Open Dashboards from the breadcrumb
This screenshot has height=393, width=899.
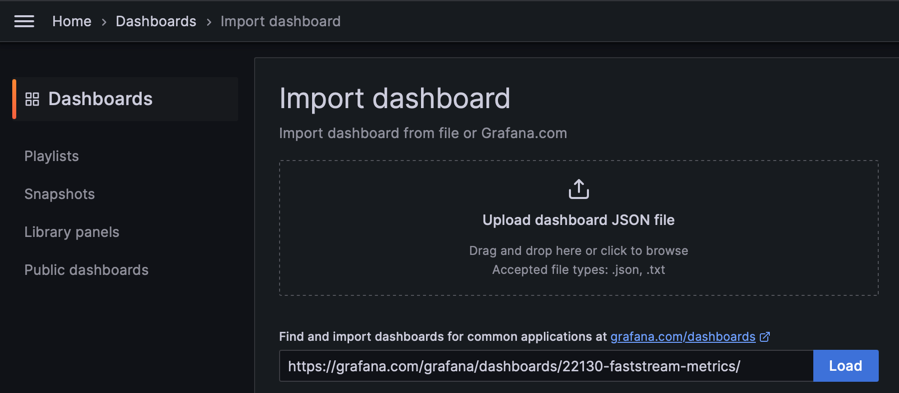(x=156, y=22)
